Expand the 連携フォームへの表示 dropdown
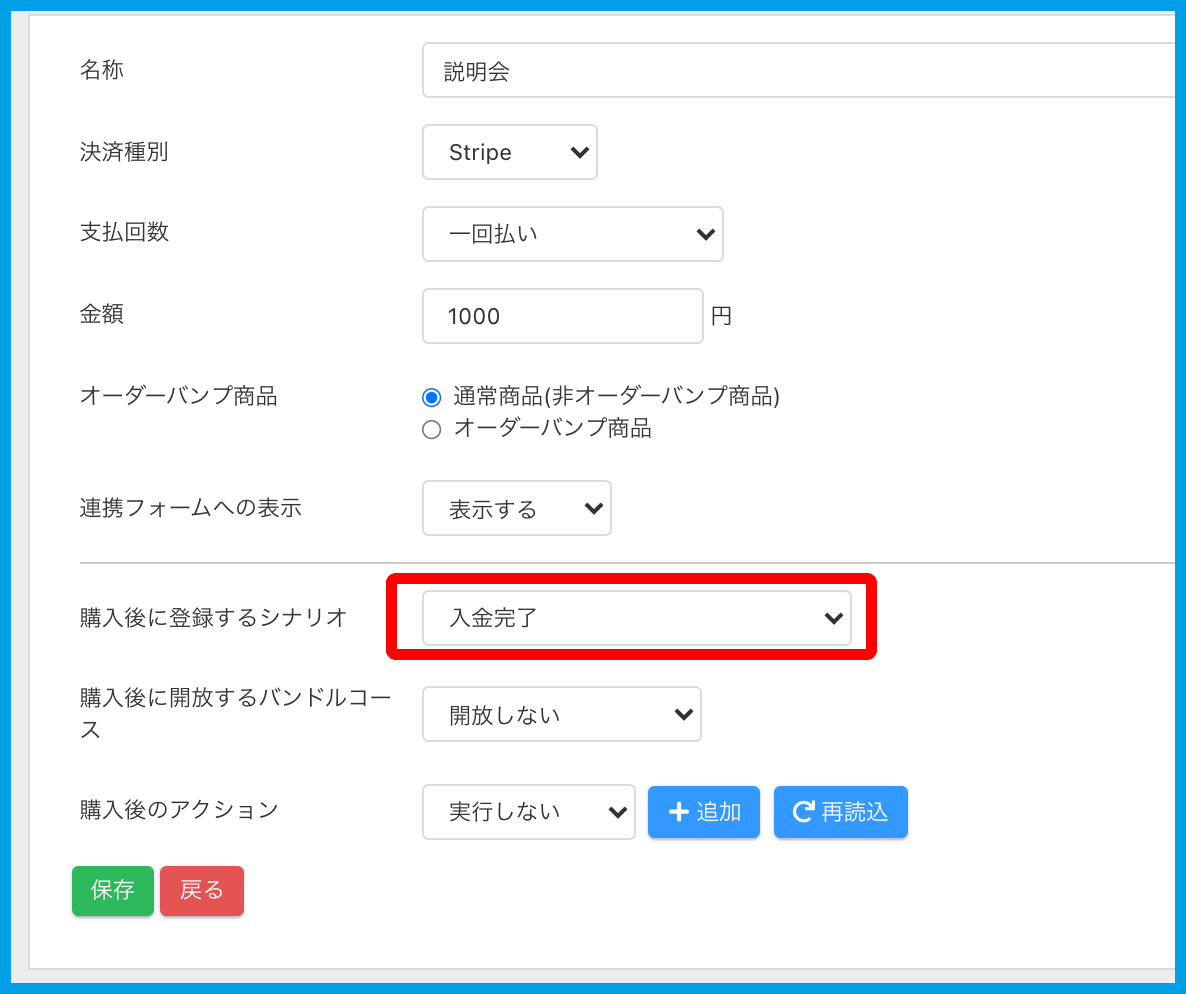Viewport: 1186px width, 994px height. tap(516, 509)
